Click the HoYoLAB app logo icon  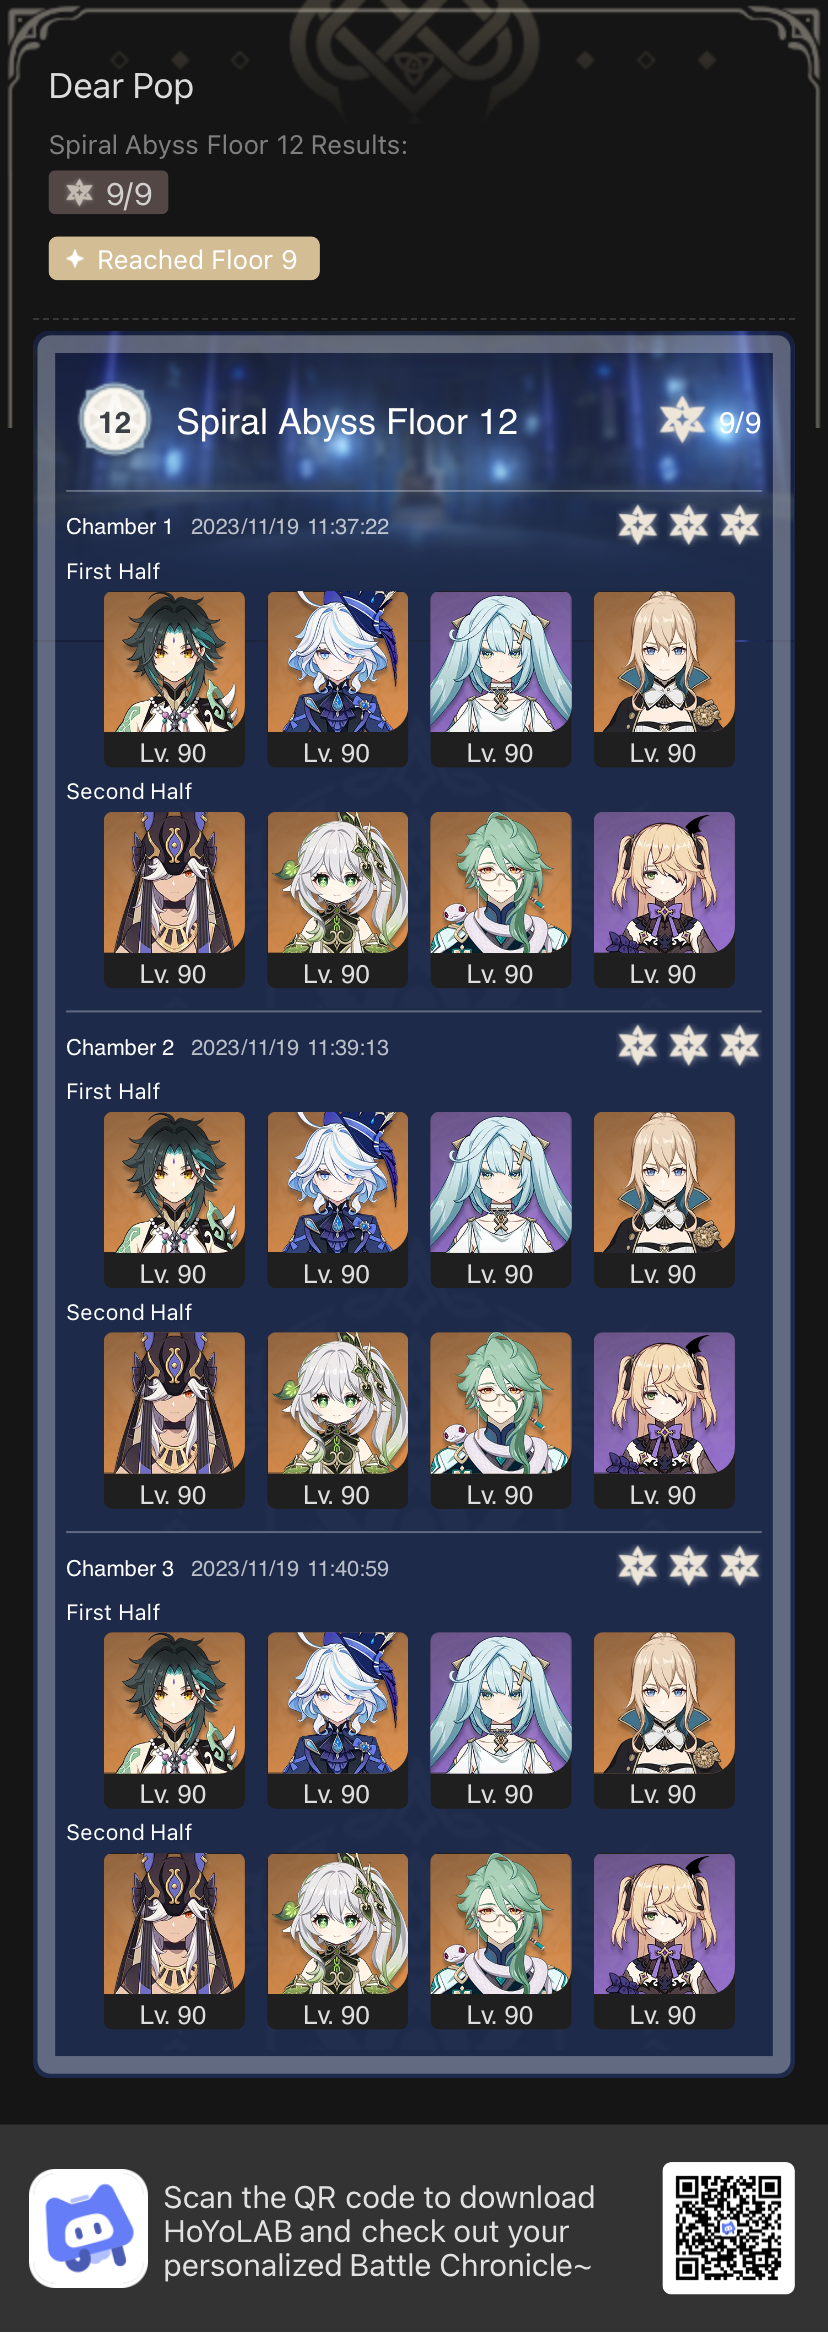coord(89,2227)
